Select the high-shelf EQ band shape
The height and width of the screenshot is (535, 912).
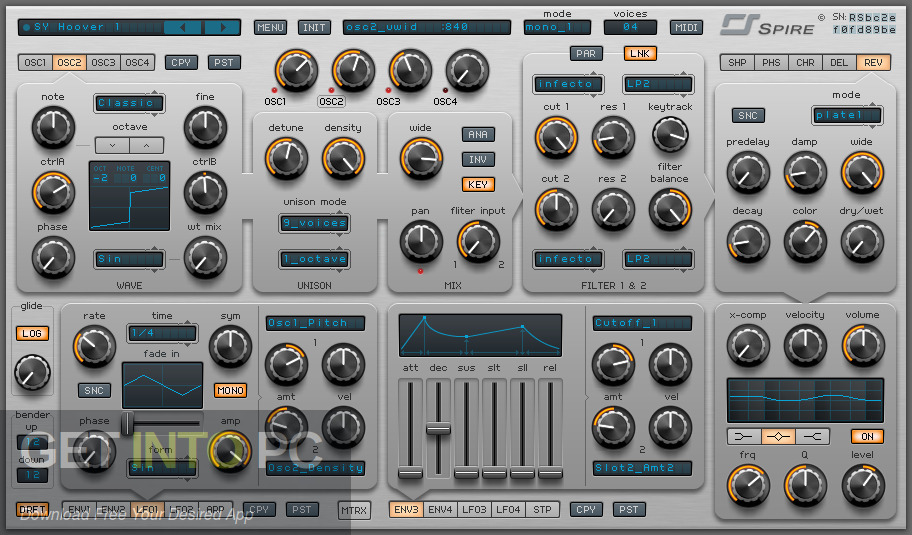tap(813, 436)
